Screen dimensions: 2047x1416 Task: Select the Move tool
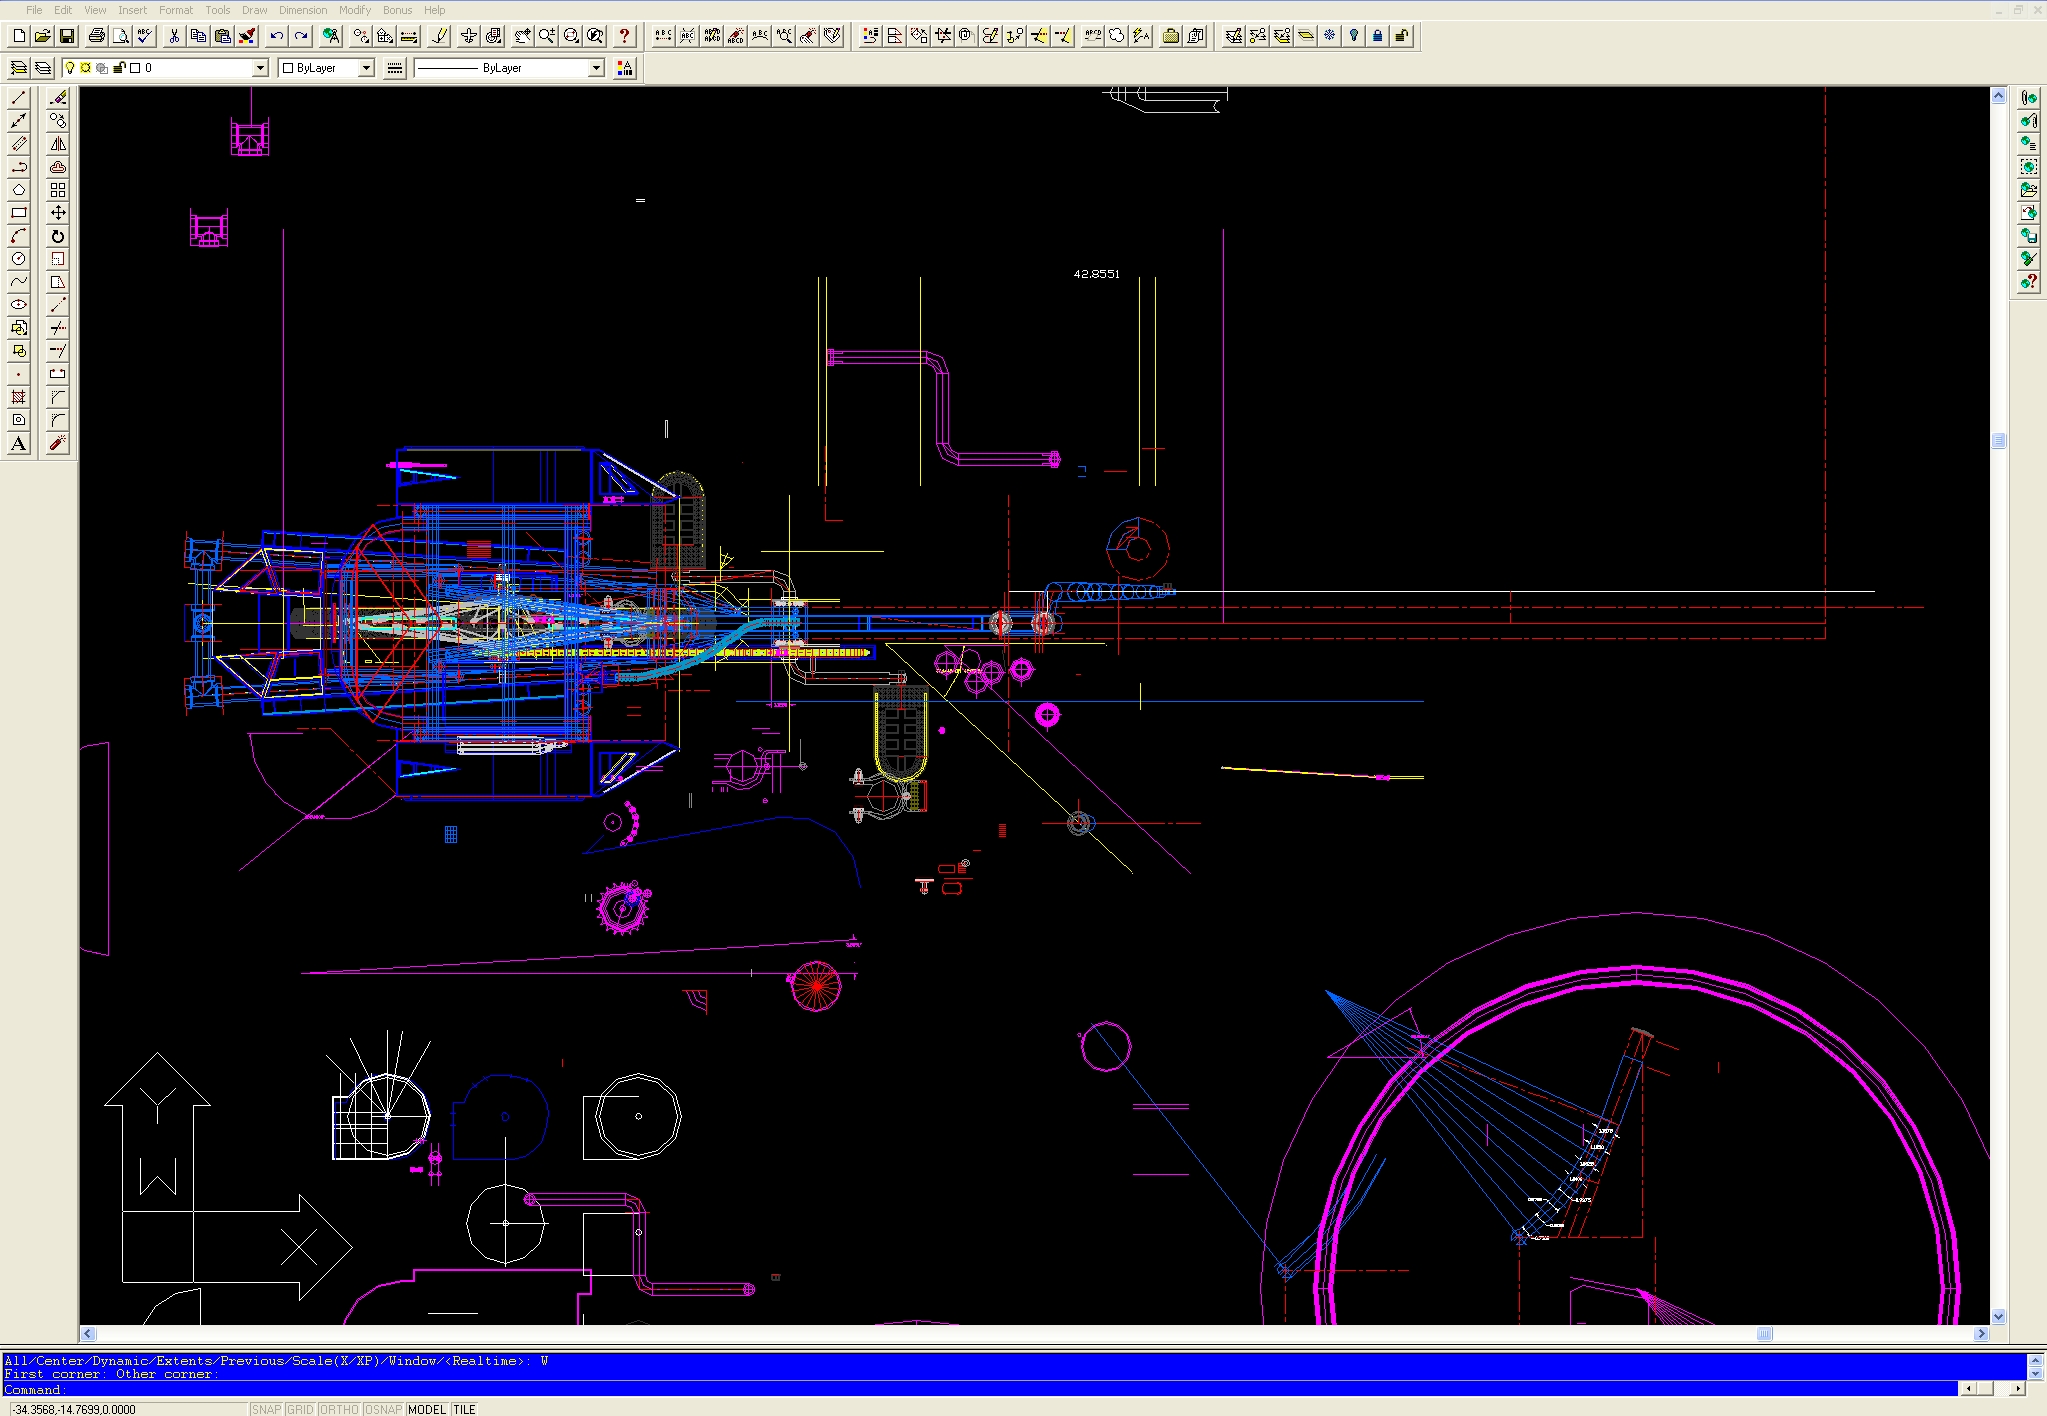pyautogui.click(x=58, y=212)
